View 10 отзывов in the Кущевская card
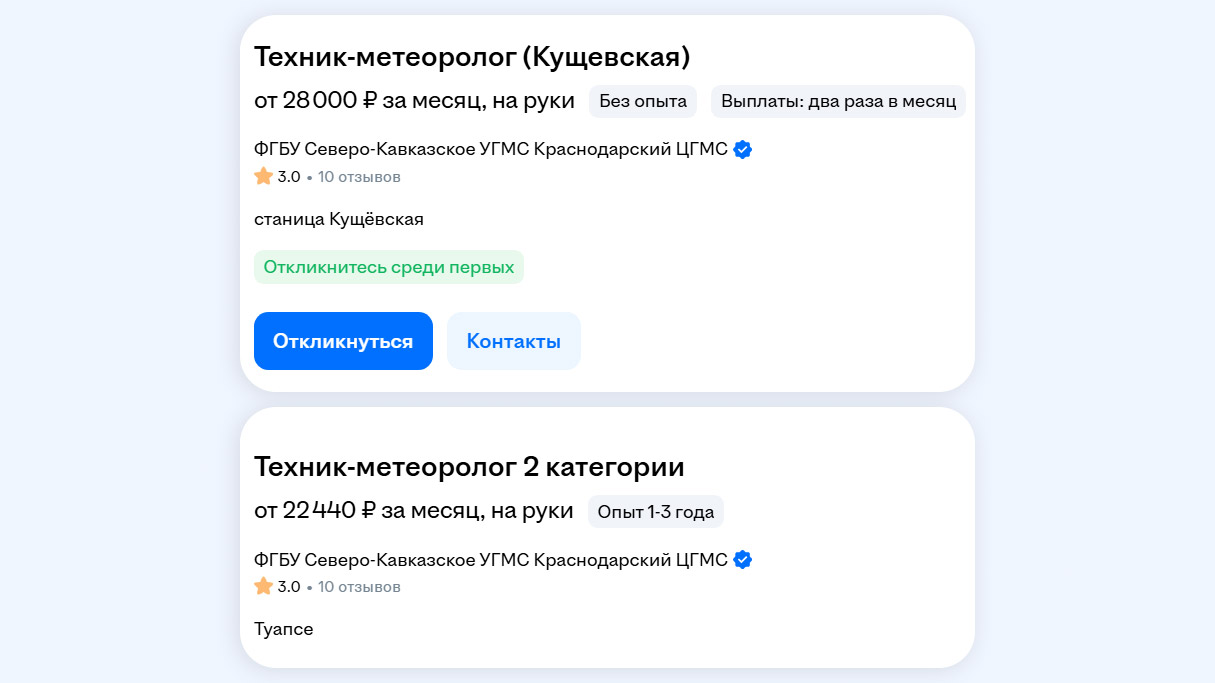This screenshot has height=683, width=1215. click(x=359, y=177)
